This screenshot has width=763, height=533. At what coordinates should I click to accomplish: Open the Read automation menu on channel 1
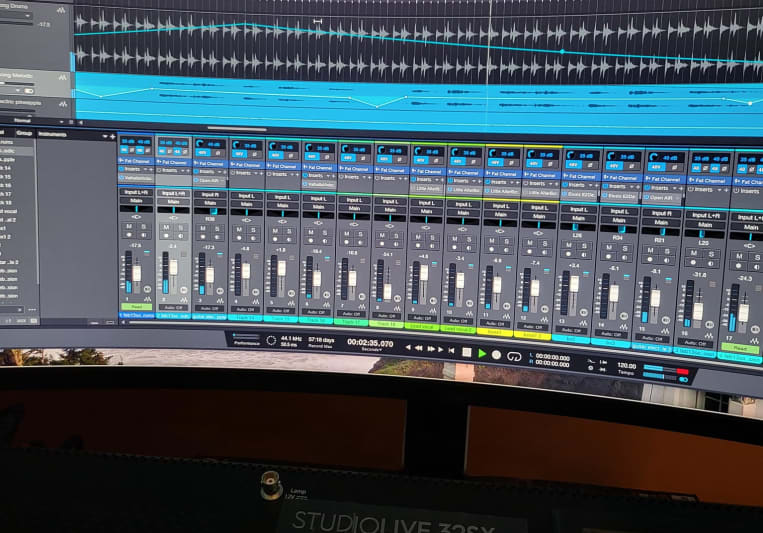click(136, 307)
